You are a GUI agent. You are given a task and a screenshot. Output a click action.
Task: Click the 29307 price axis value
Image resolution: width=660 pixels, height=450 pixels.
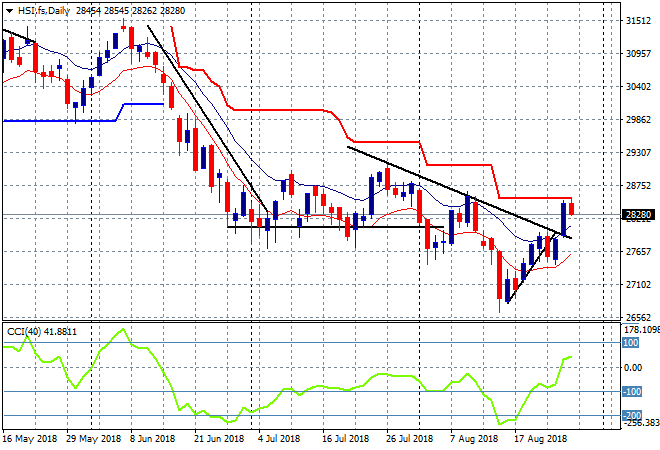638,152
